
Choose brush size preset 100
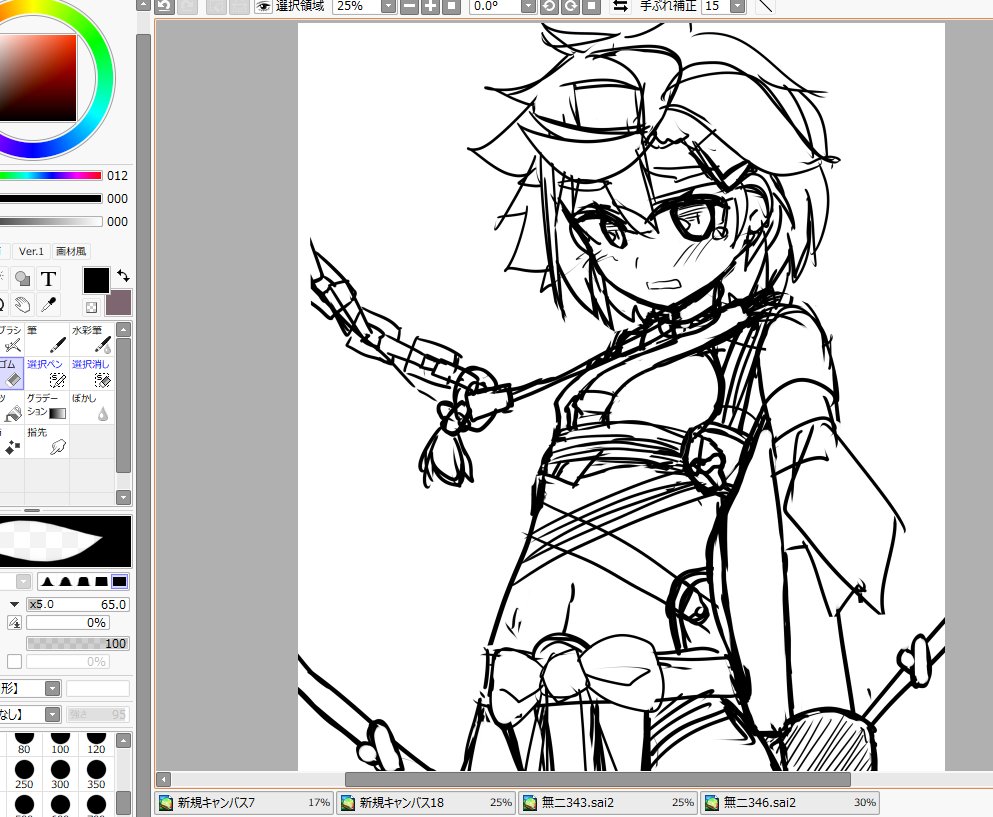pyautogui.click(x=60, y=744)
